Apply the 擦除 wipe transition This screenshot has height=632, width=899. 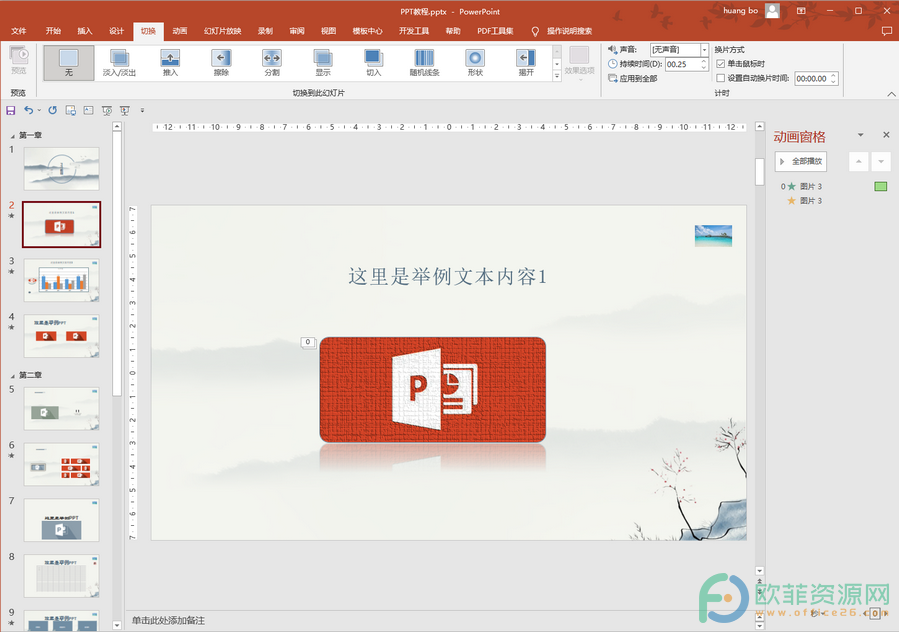click(x=221, y=63)
